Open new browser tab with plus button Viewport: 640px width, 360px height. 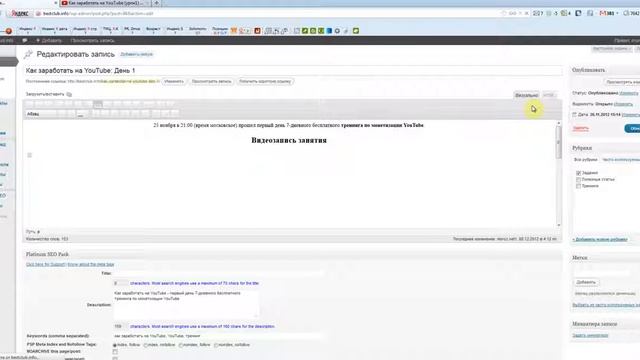(156, 3)
